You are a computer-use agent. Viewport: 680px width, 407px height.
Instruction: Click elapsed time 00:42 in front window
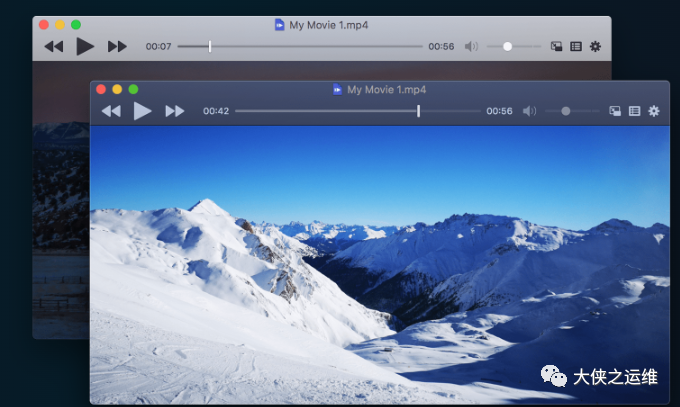tap(216, 111)
